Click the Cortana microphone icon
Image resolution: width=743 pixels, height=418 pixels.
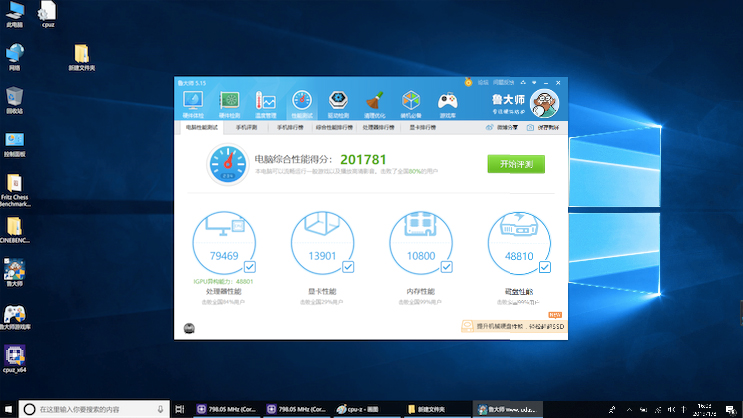tap(160, 409)
